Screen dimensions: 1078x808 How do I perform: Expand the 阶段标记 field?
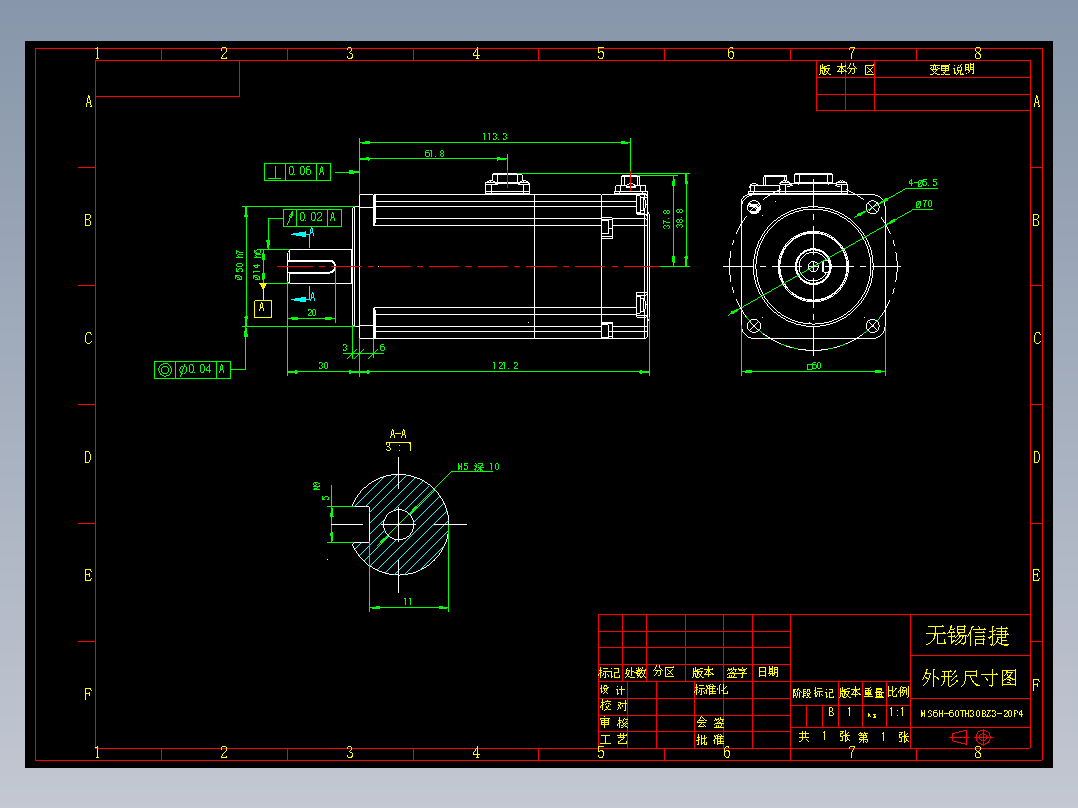tap(813, 692)
